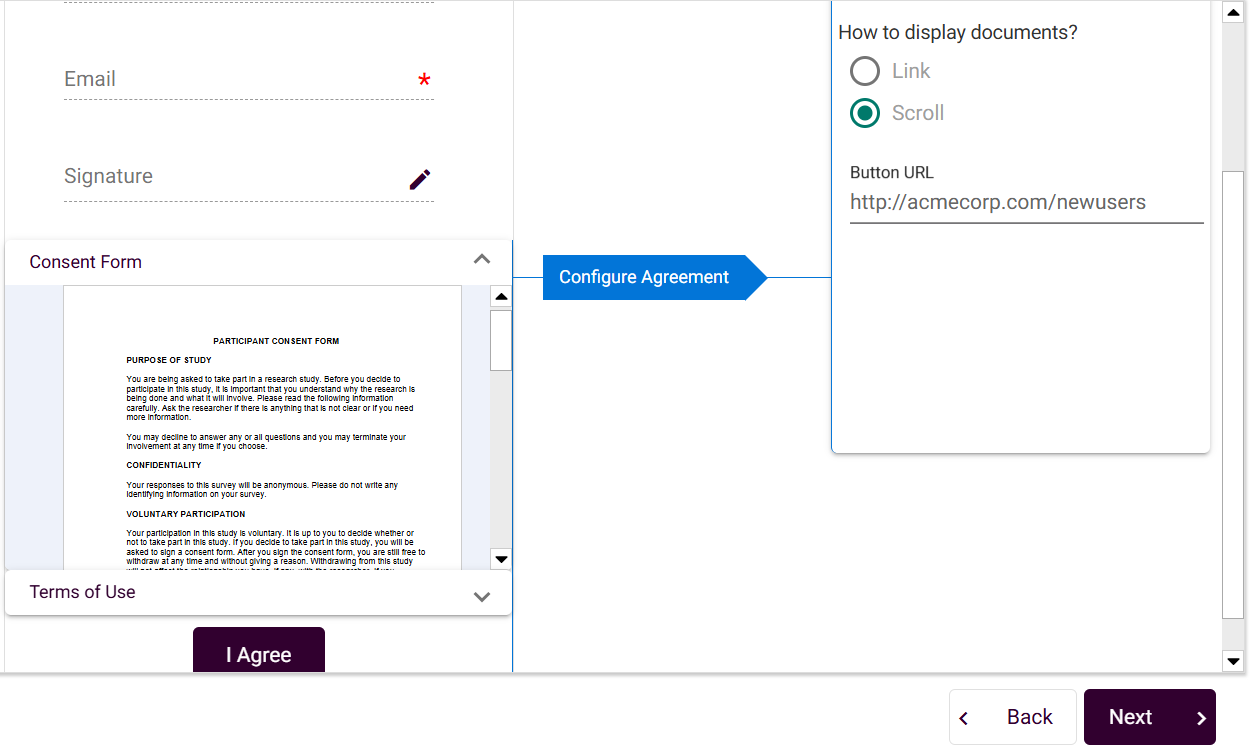Go Back to the previous step
Image resolution: width=1253 pixels, height=750 pixels.
pyautogui.click(x=1012, y=717)
